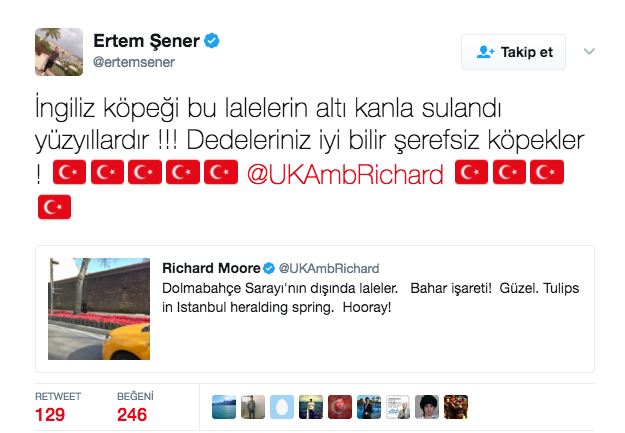This screenshot has height=433, width=625.
Task: Click the blue verified badge beside Ertem Şener
Action: pyautogui.click(x=213, y=42)
